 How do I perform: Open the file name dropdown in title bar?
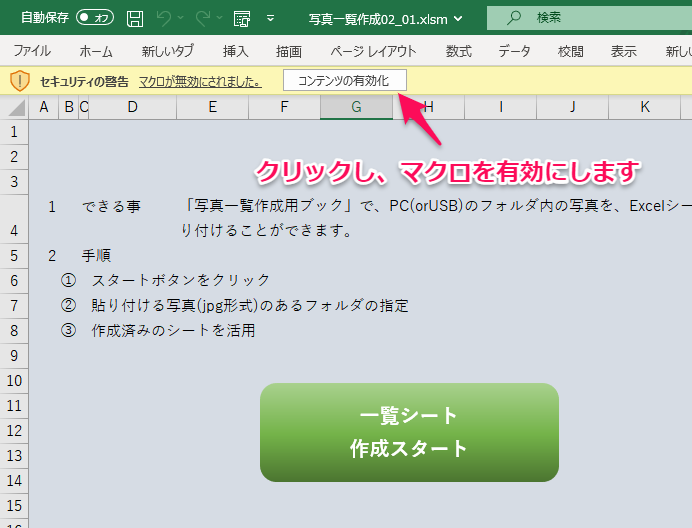(x=459, y=17)
